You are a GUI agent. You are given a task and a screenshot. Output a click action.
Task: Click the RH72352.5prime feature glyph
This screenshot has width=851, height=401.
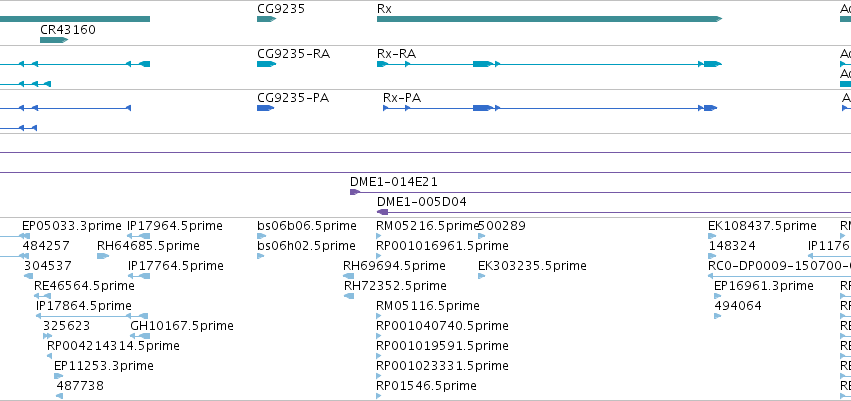click(x=348, y=296)
